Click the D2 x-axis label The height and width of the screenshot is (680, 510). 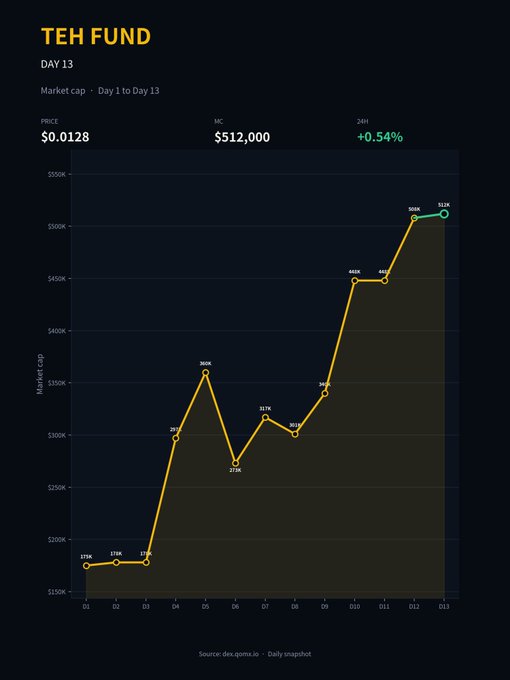116,607
